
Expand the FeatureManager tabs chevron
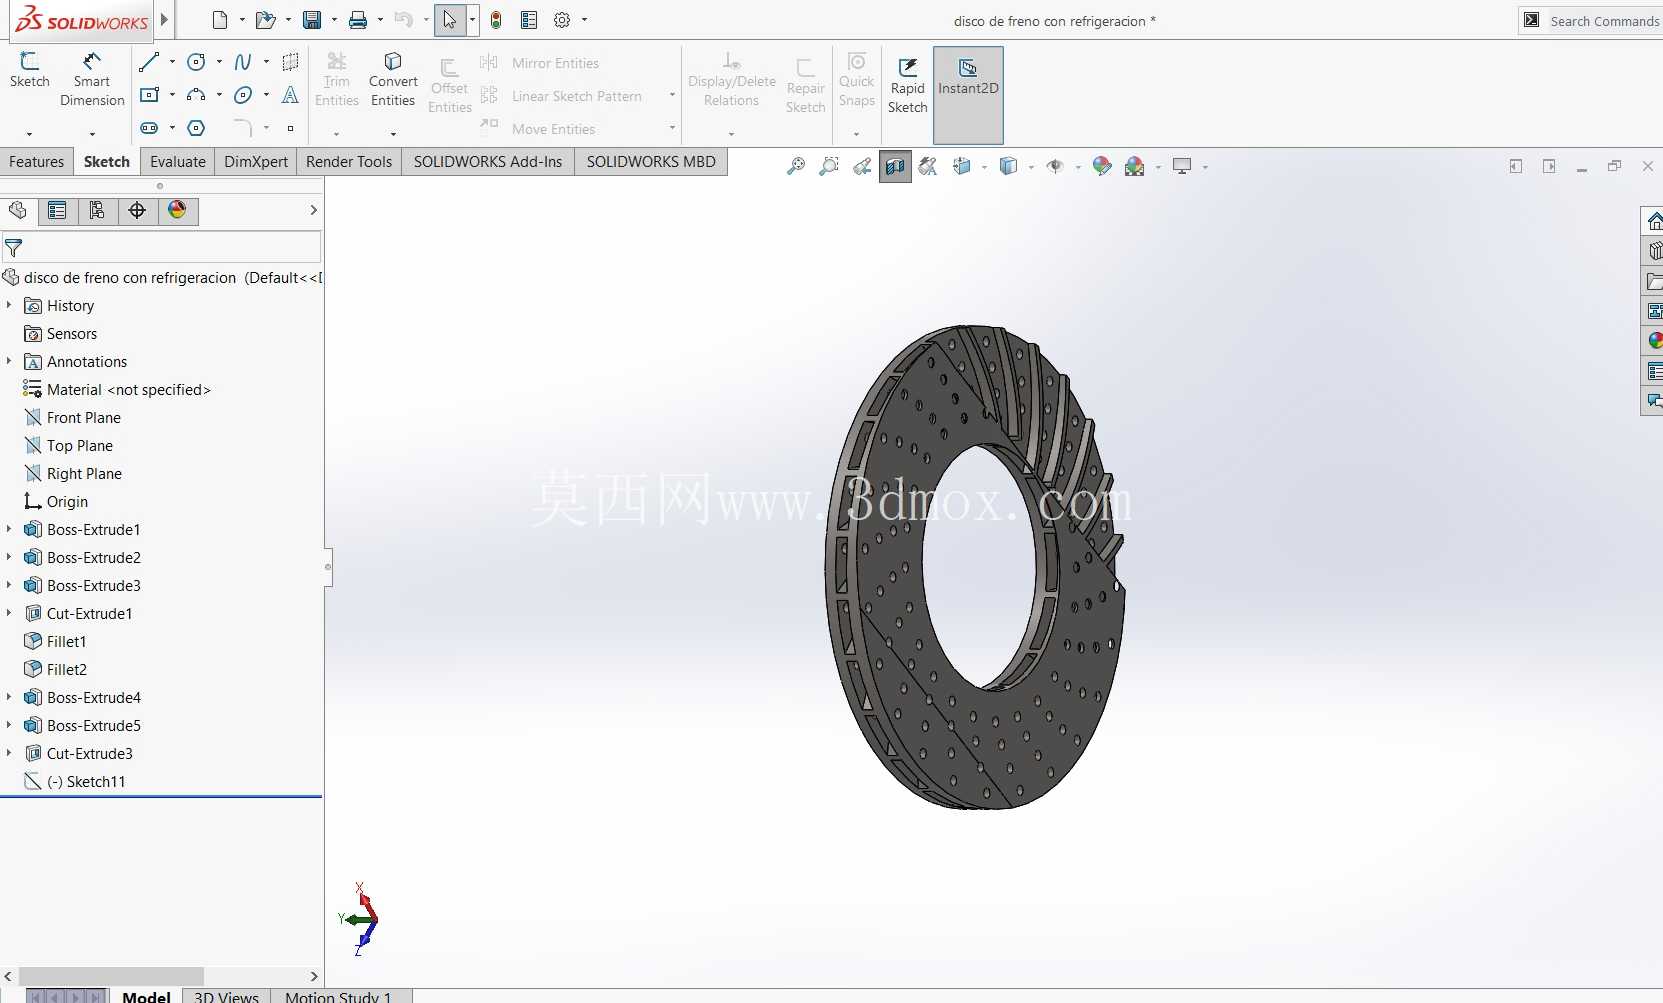point(313,210)
